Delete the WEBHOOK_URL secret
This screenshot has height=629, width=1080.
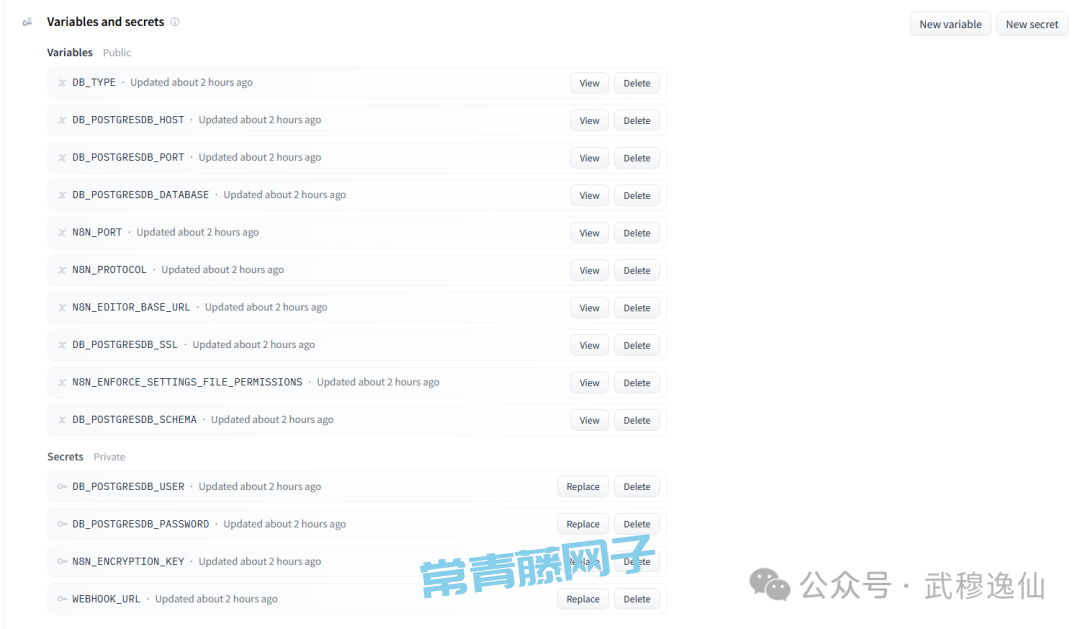pos(637,599)
